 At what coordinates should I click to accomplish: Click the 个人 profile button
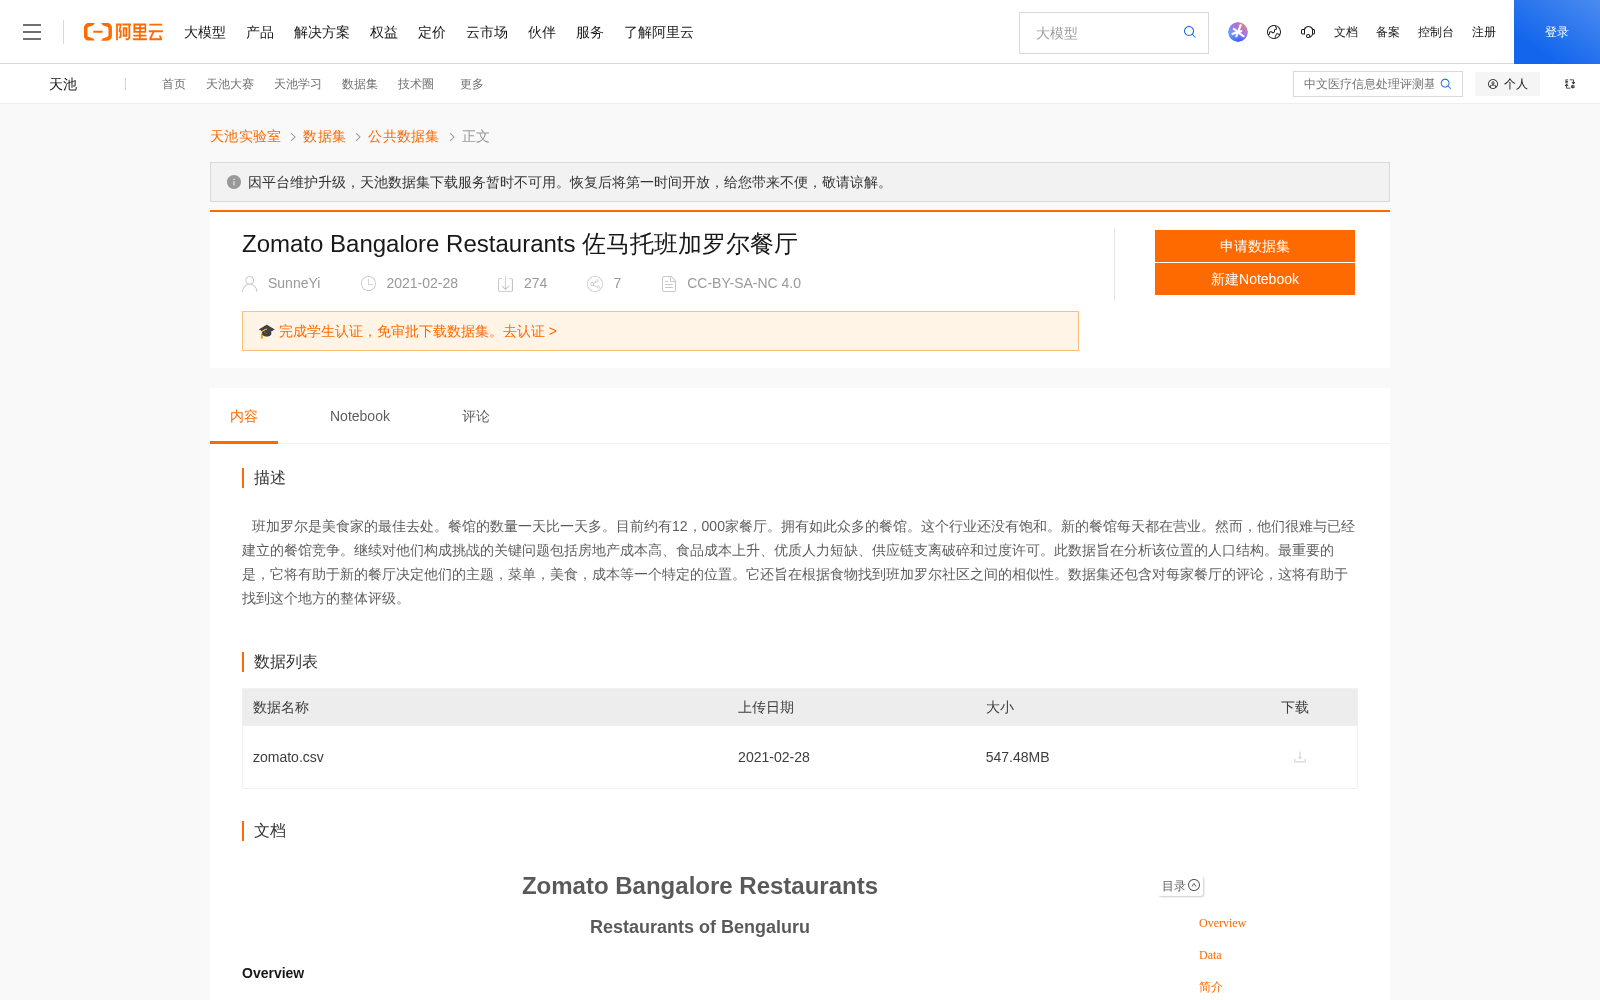1507,84
